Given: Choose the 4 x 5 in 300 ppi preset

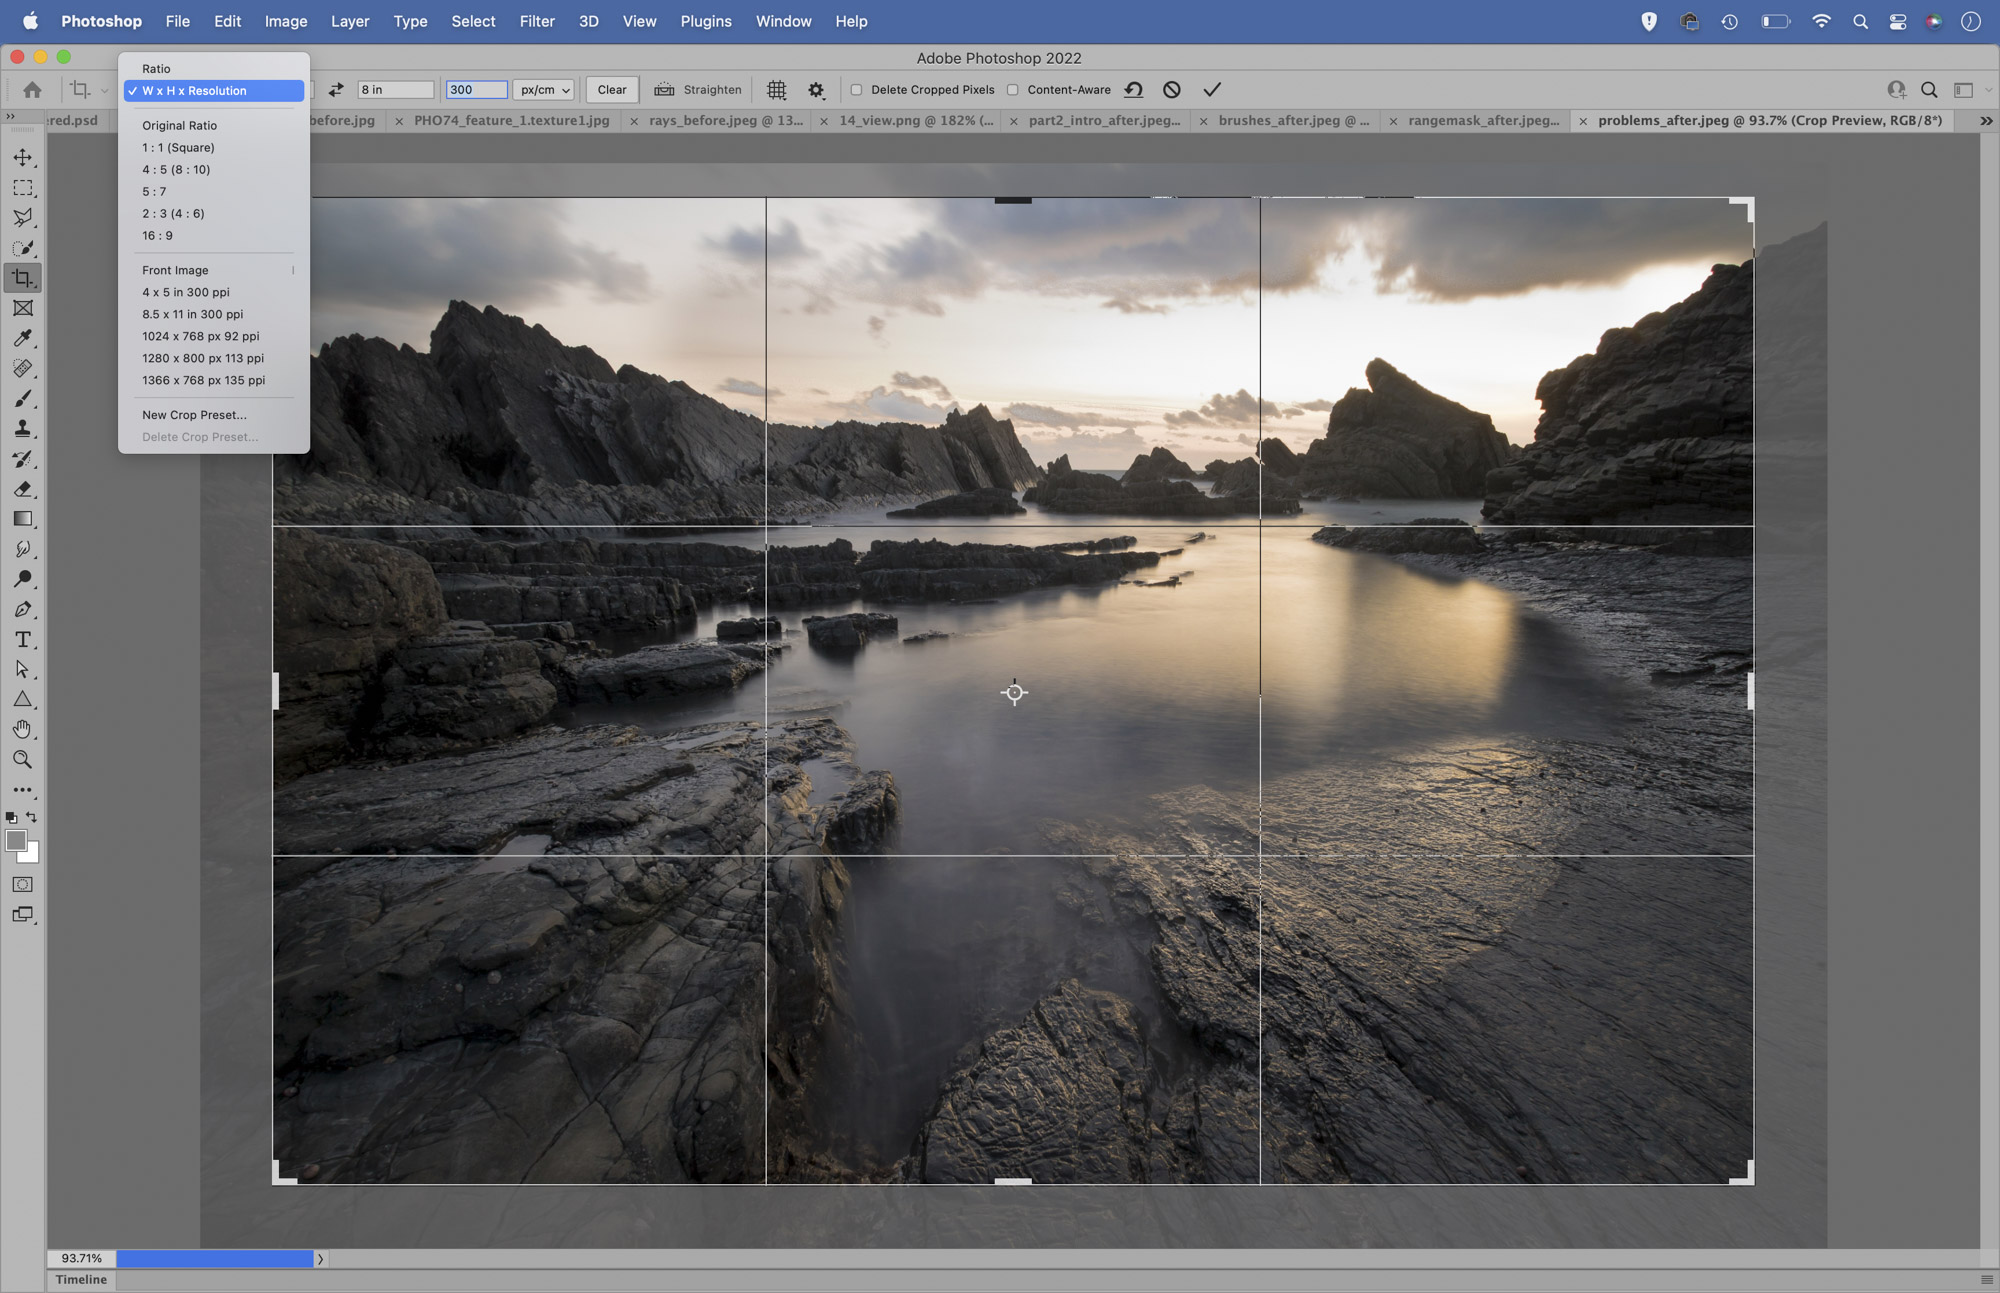Looking at the screenshot, I should [188, 292].
